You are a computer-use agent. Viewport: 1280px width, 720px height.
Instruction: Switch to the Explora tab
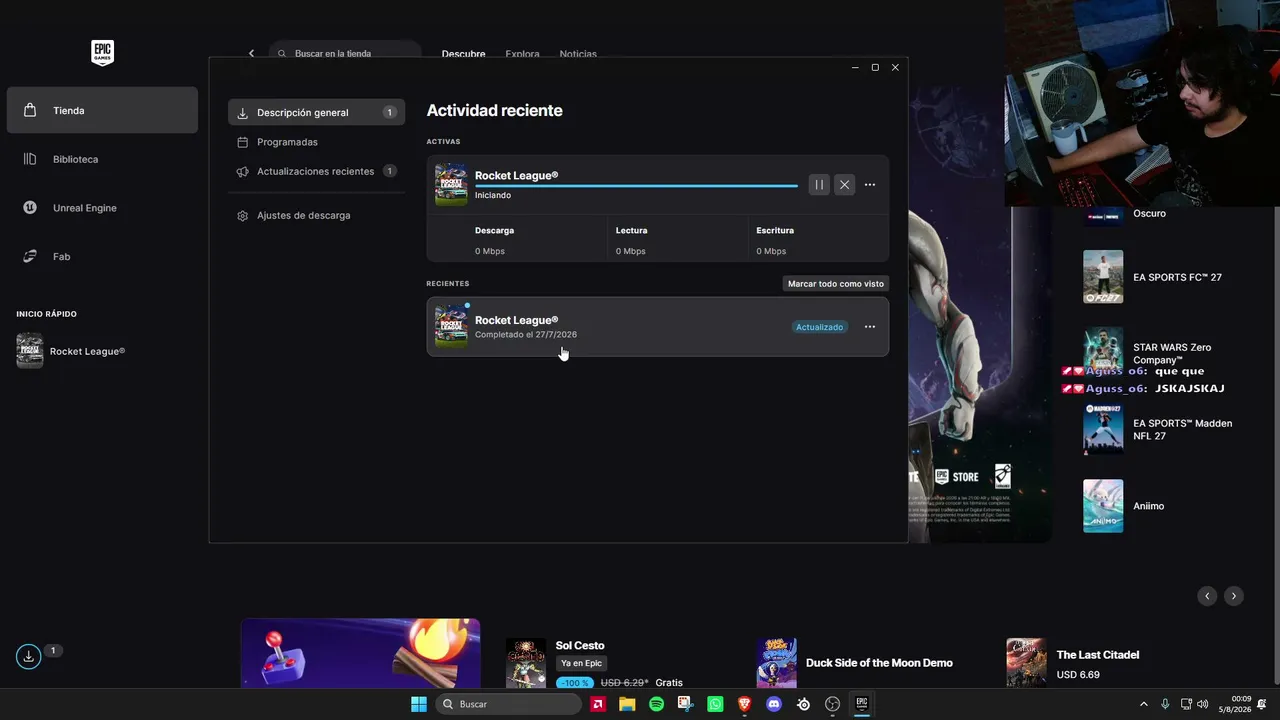[x=522, y=54]
